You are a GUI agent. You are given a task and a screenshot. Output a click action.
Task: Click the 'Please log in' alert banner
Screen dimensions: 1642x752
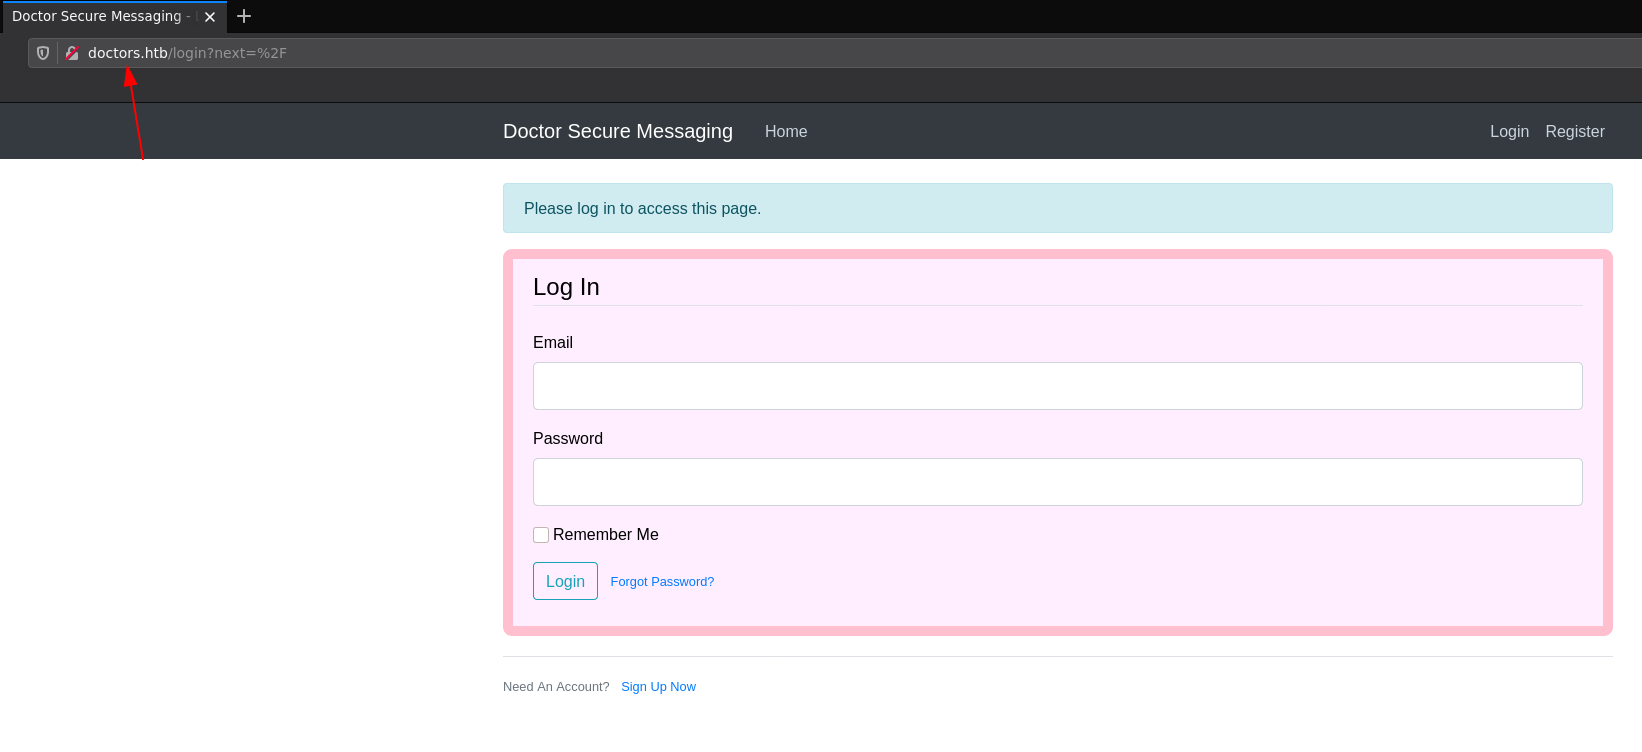tap(1057, 208)
